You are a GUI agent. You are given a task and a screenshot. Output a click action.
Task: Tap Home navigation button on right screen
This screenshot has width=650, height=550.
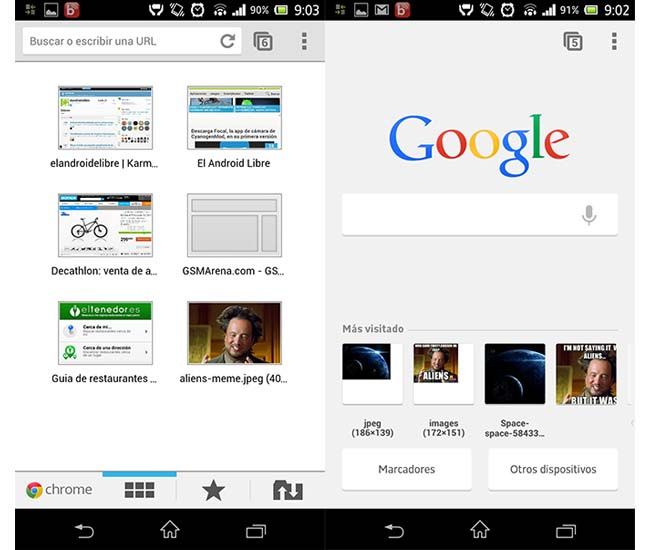pyautogui.click(x=480, y=529)
